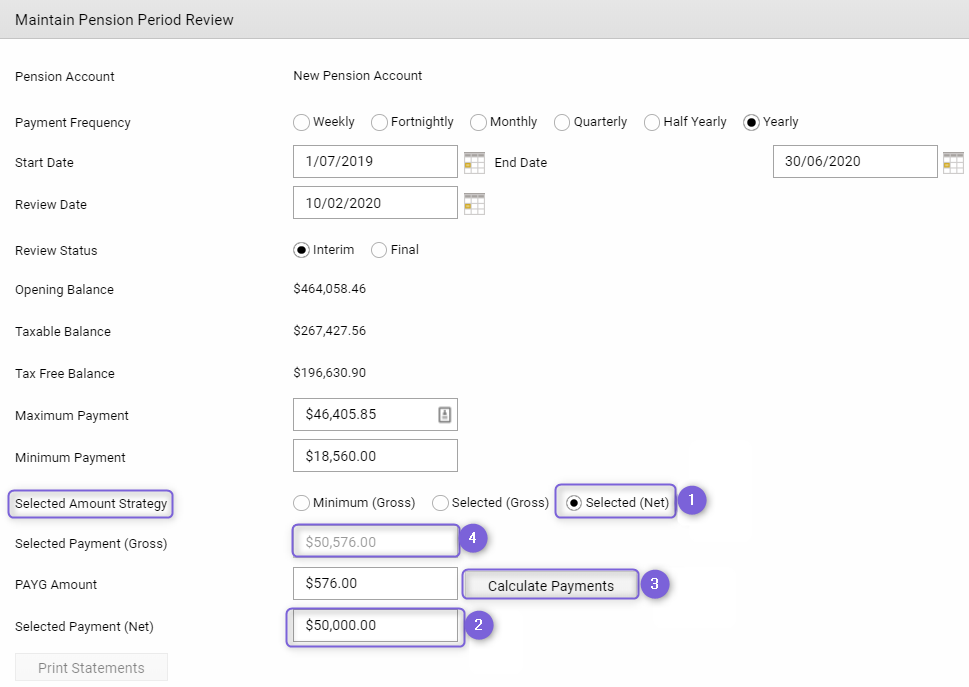Select Monthly payment frequency

point(478,122)
